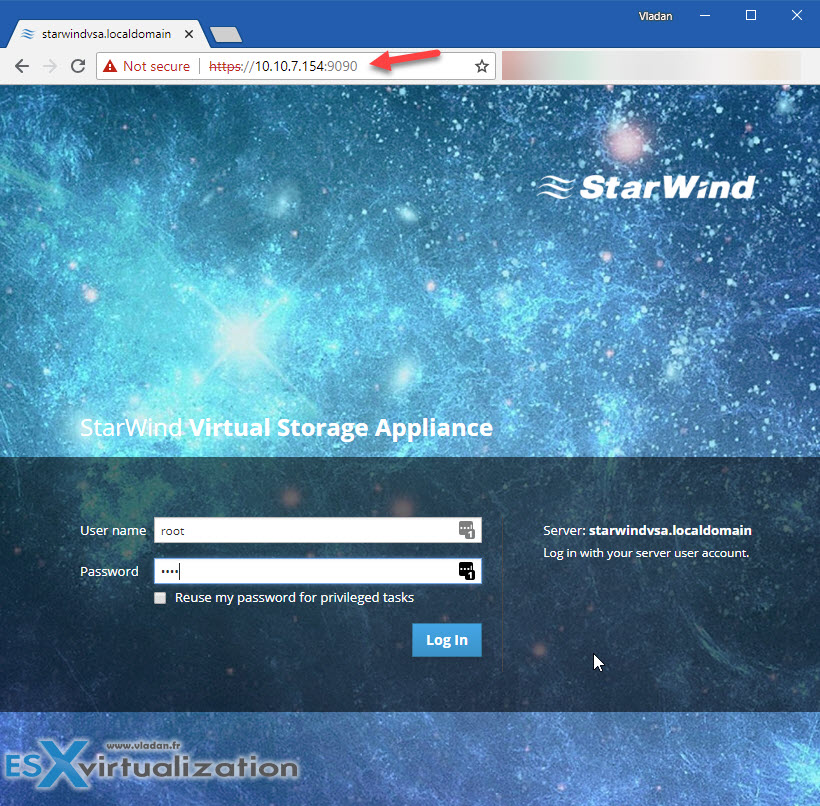
Task: Click the 'Reuse my password for privileged tasks' label
Action: point(294,598)
